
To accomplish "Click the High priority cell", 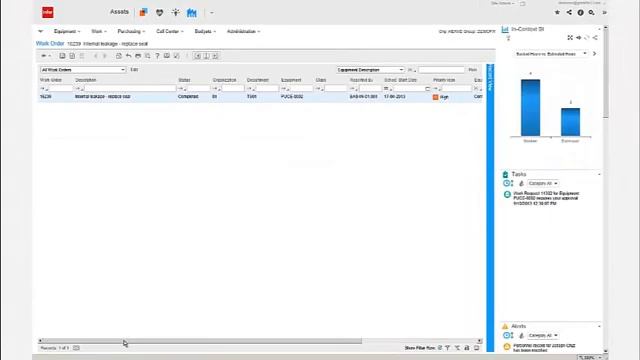I will point(441,97).
